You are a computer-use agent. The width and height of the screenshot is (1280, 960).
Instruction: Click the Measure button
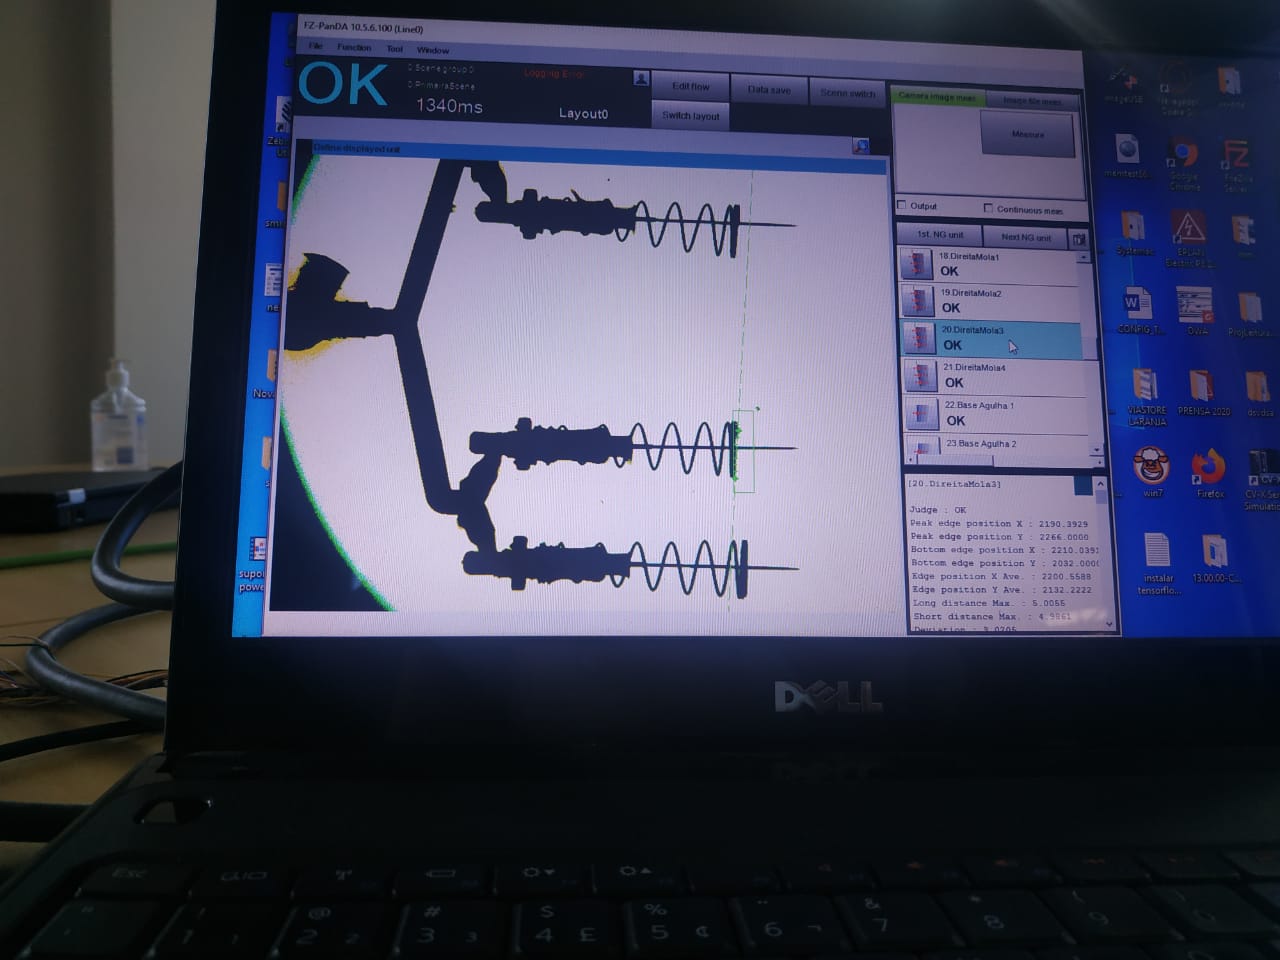[x=1028, y=133]
